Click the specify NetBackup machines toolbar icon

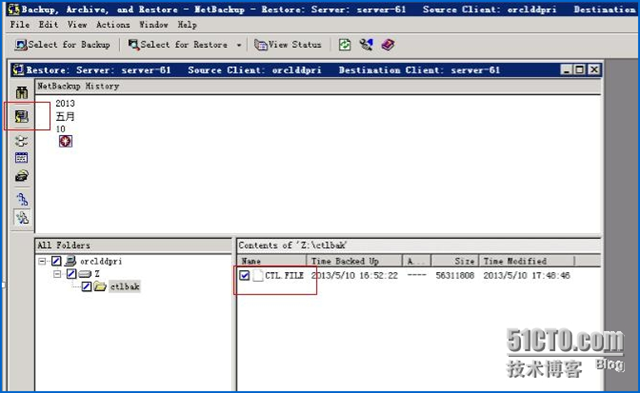(366, 44)
